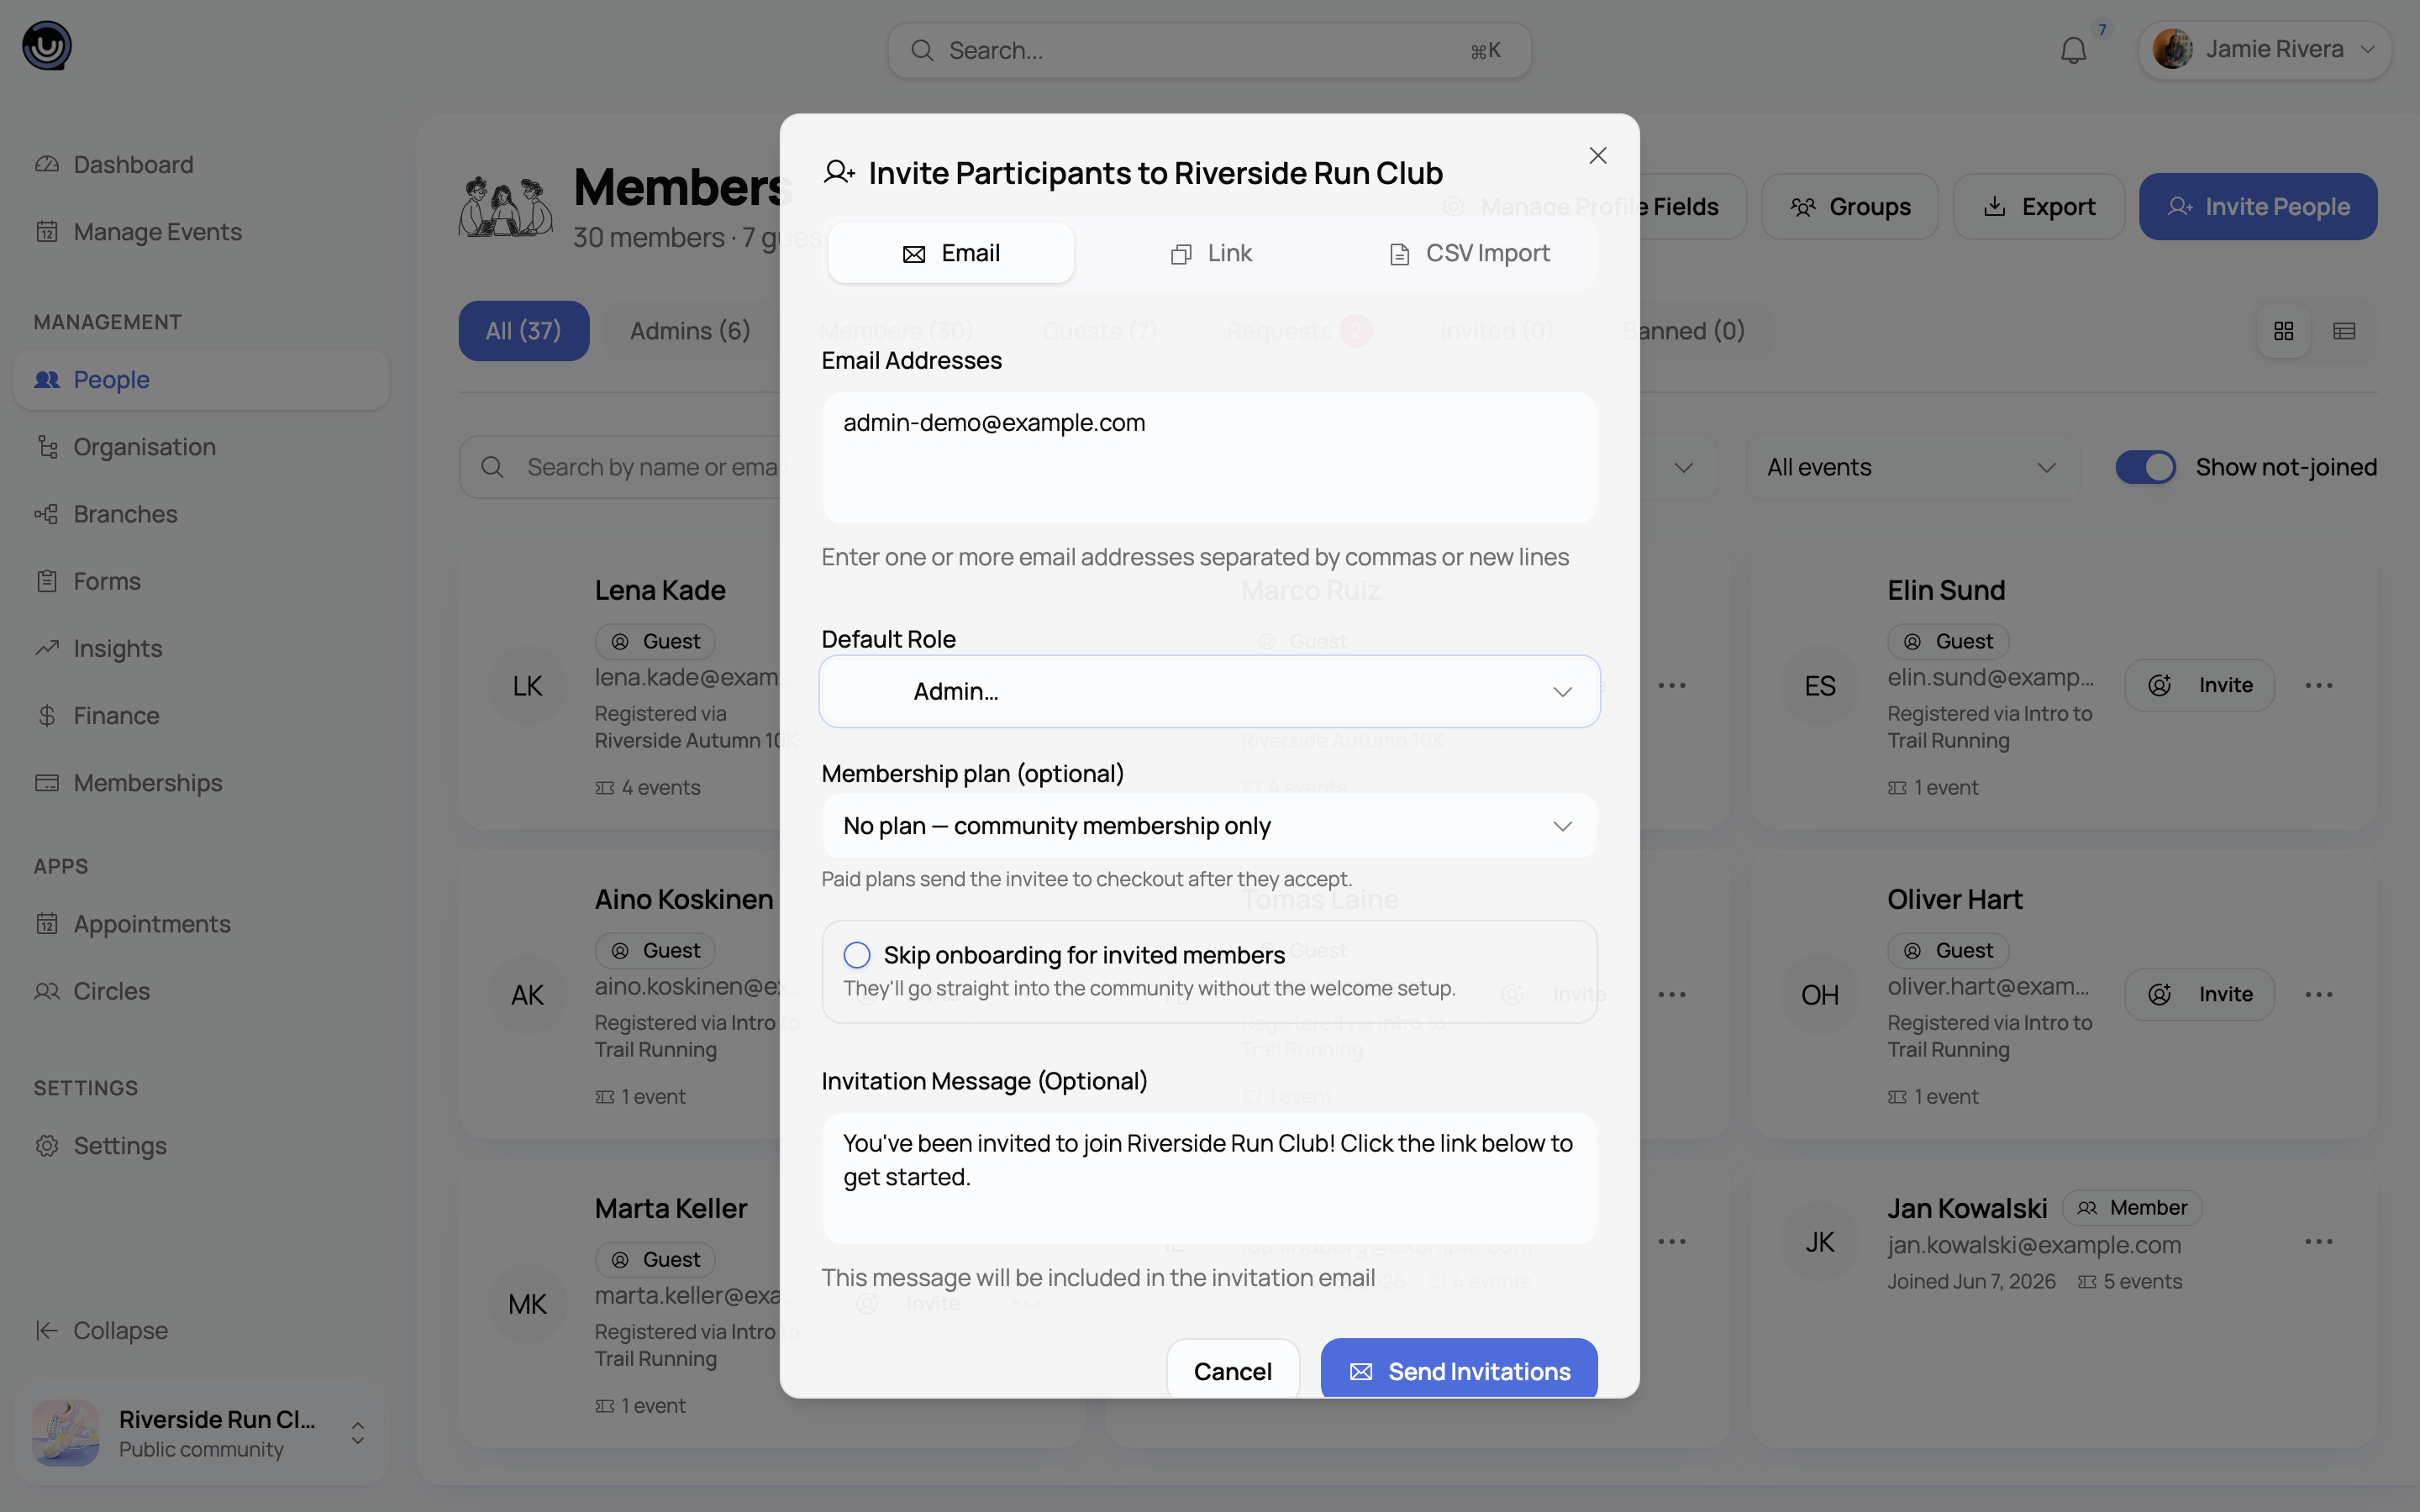Open the Circles app
The height and width of the screenshot is (1512, 2420).
(201, 991)
